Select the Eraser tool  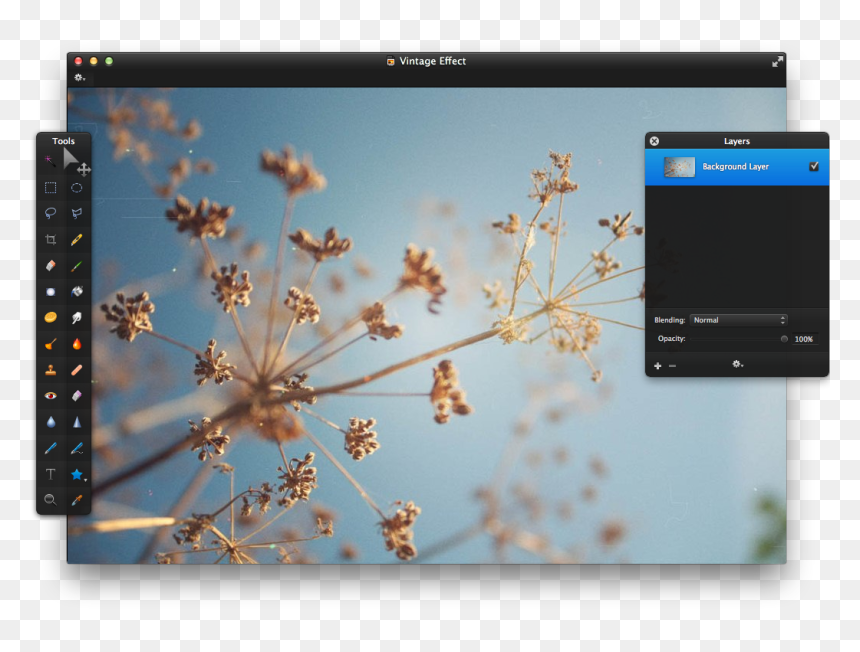[50, 266]
